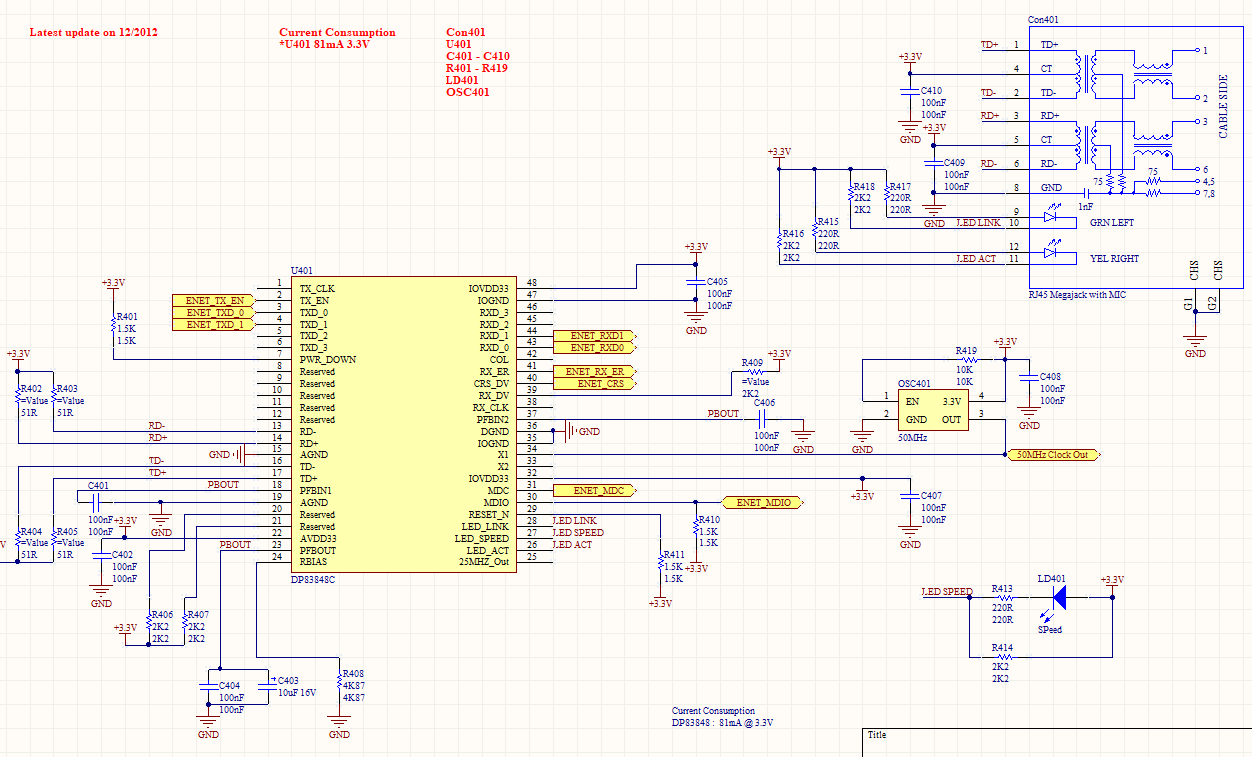The height and width of the screenshot is (757, 1252).
Task: Select the ENET_TXD_0 net port
Action: pos(214,312)
